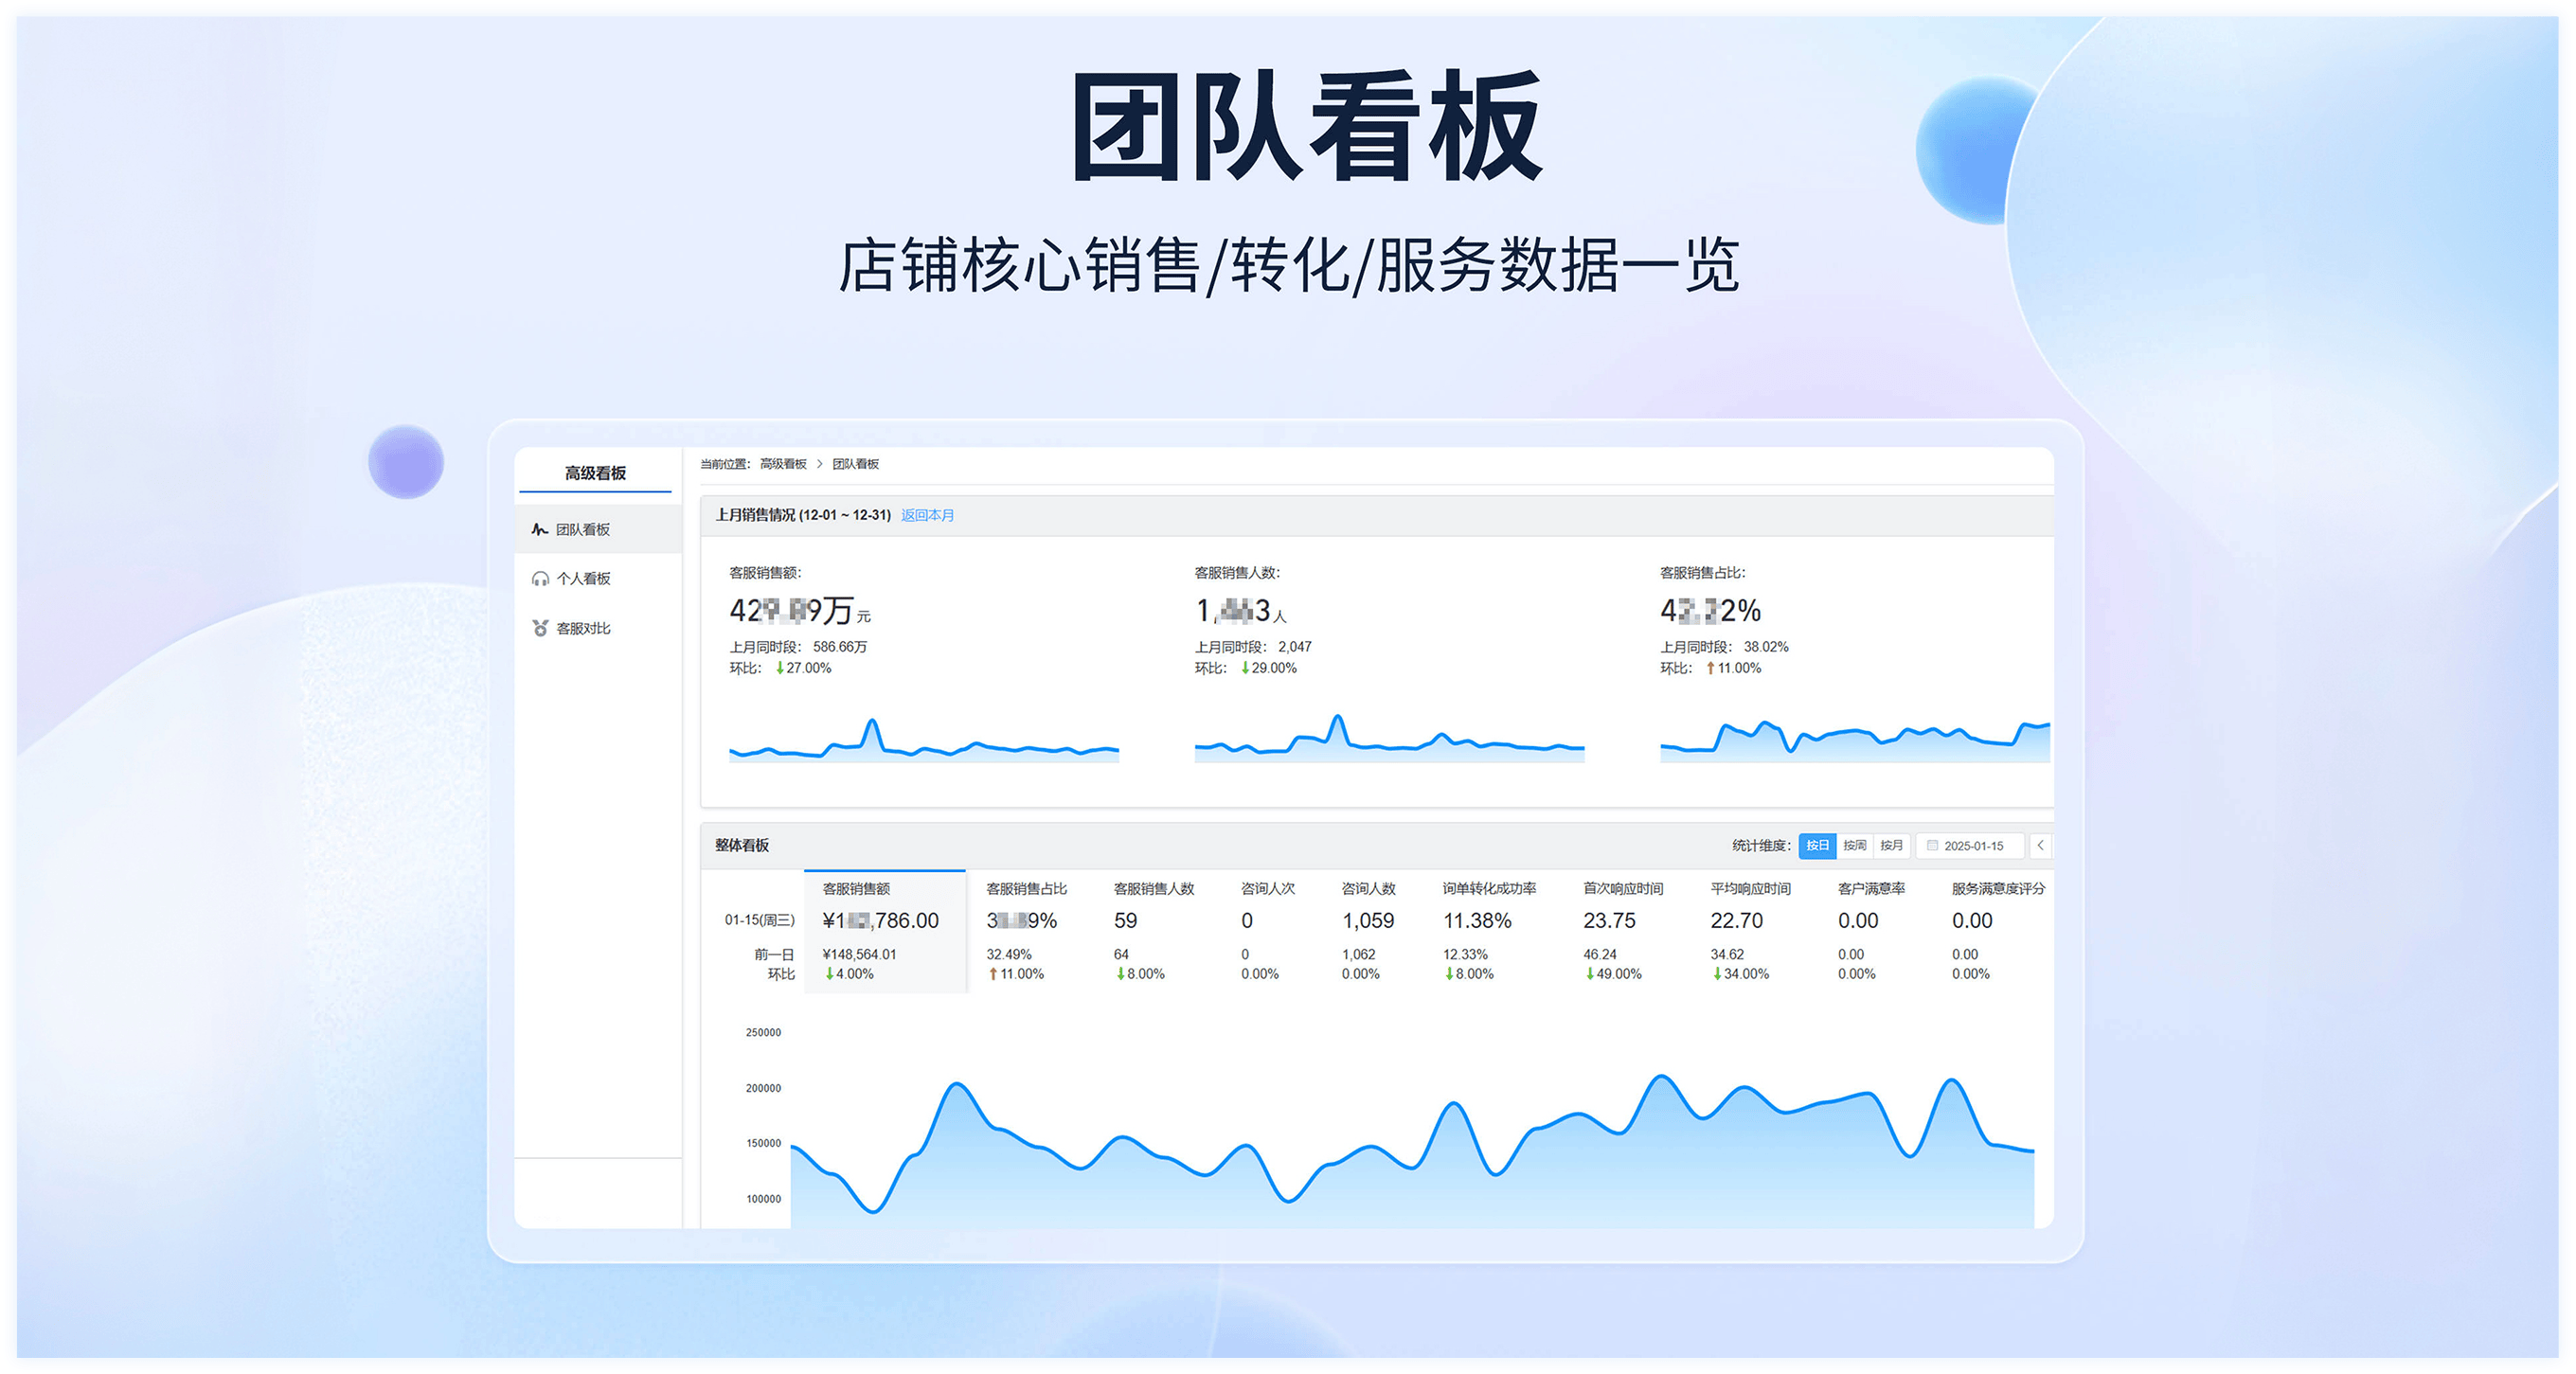The image size is (2576, 1374).
Task: Open the 个人看板 sidebar menu item
Action: [598, 578]
